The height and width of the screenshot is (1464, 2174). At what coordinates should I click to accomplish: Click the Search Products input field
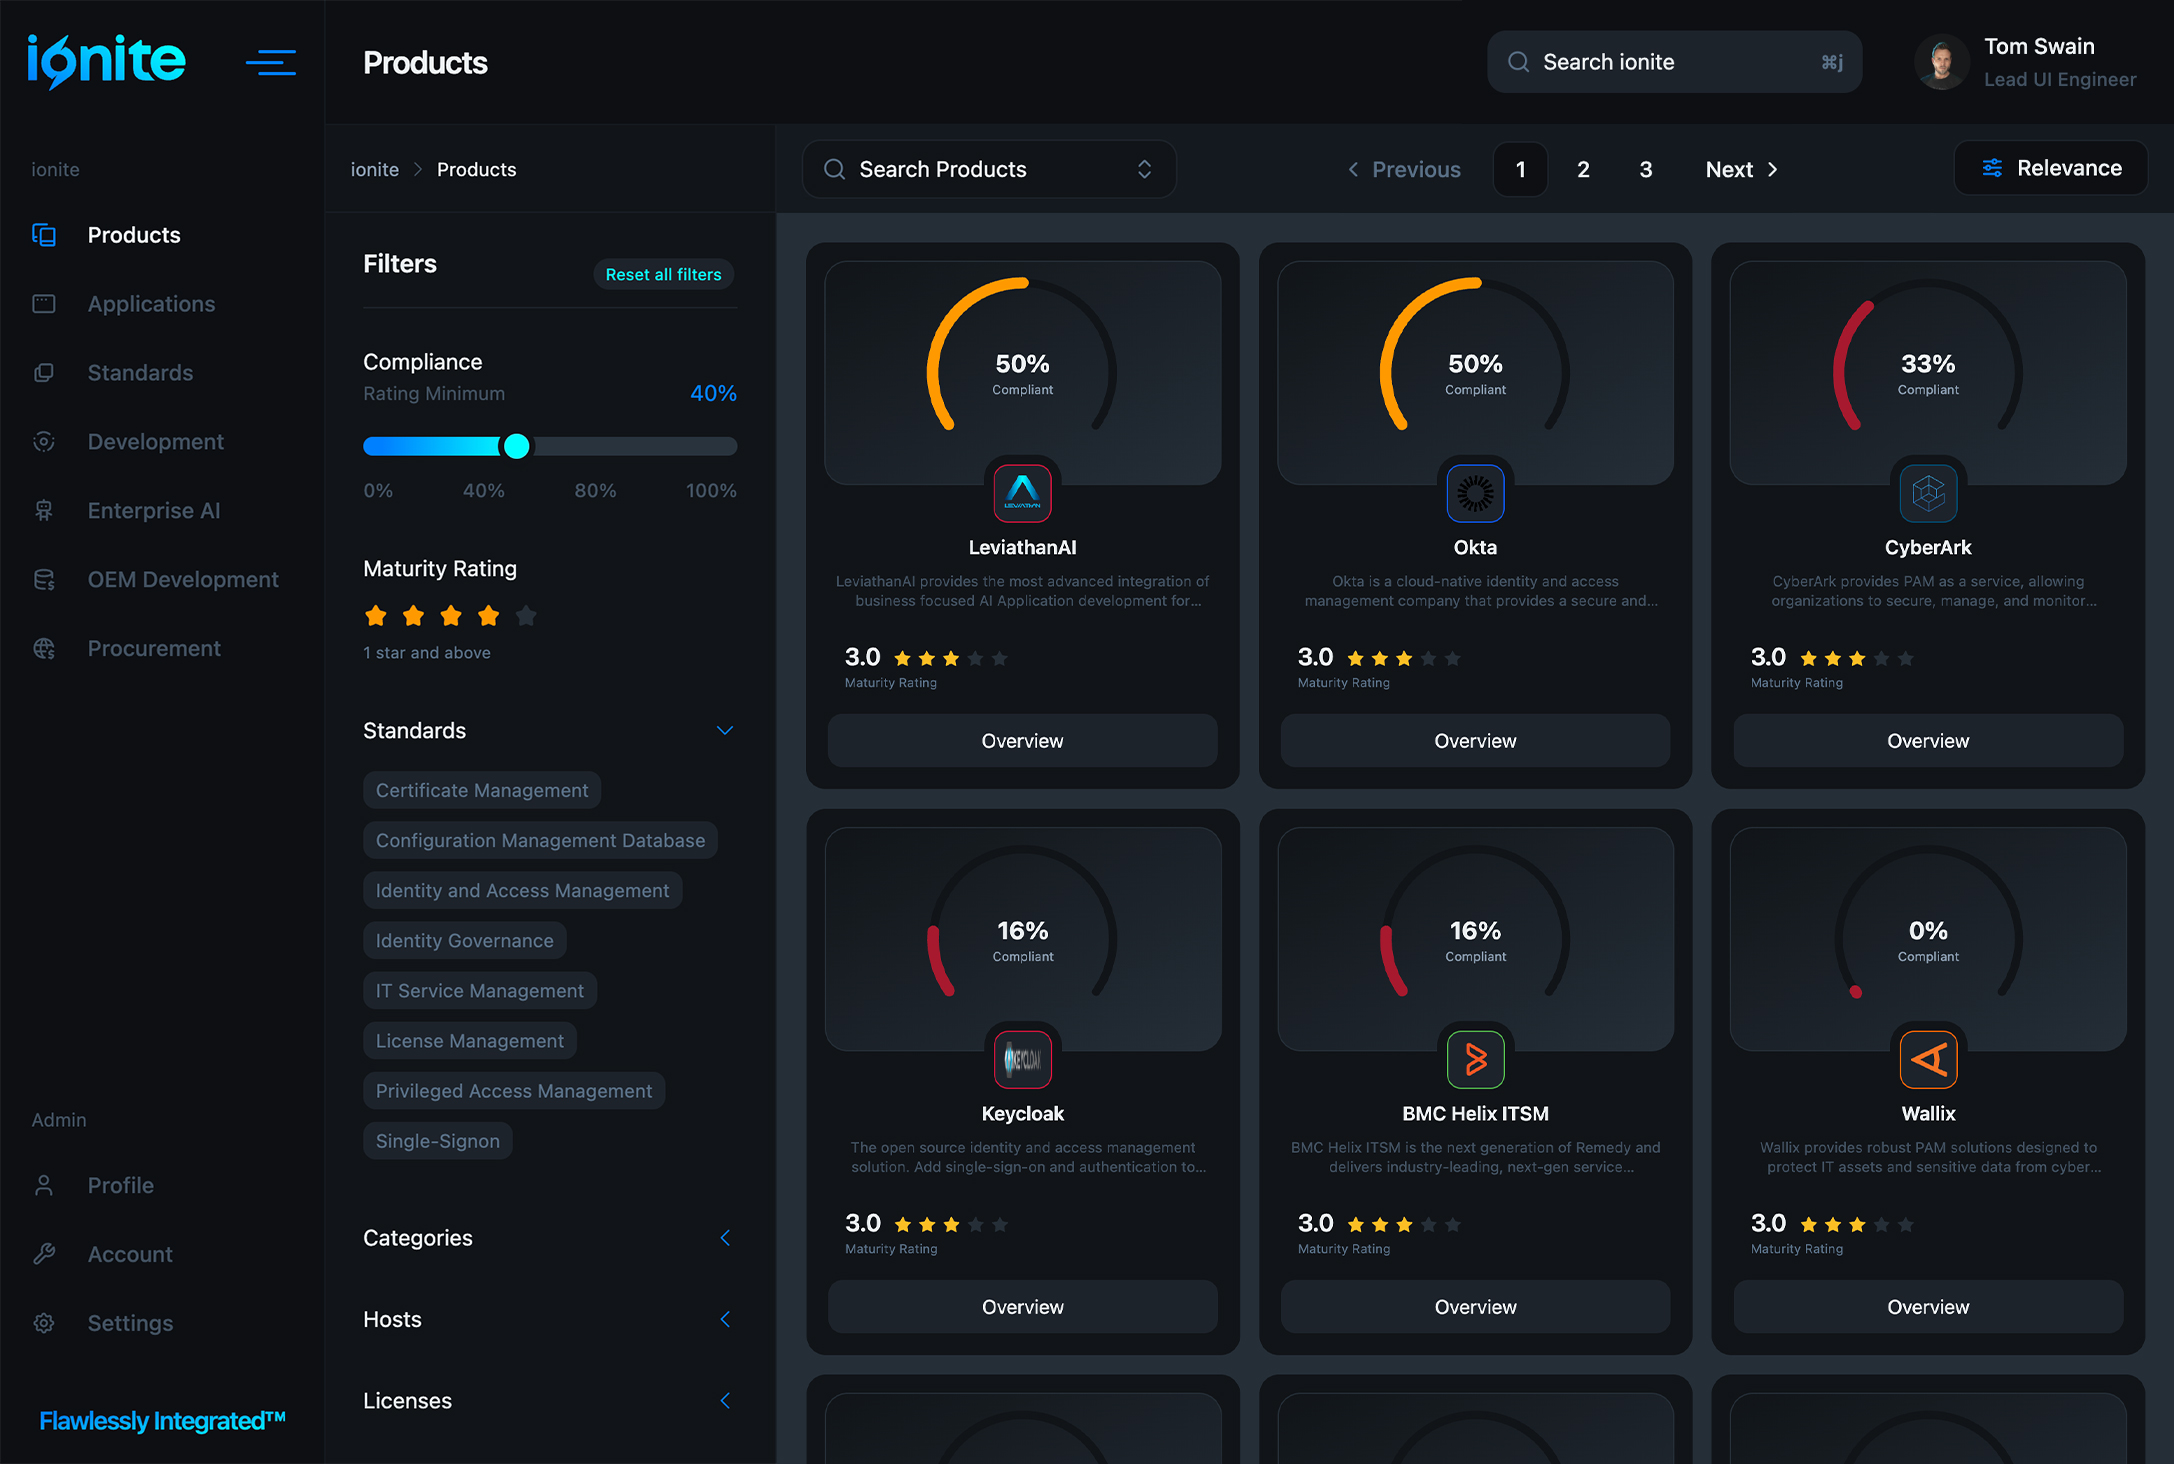point(989,169)
